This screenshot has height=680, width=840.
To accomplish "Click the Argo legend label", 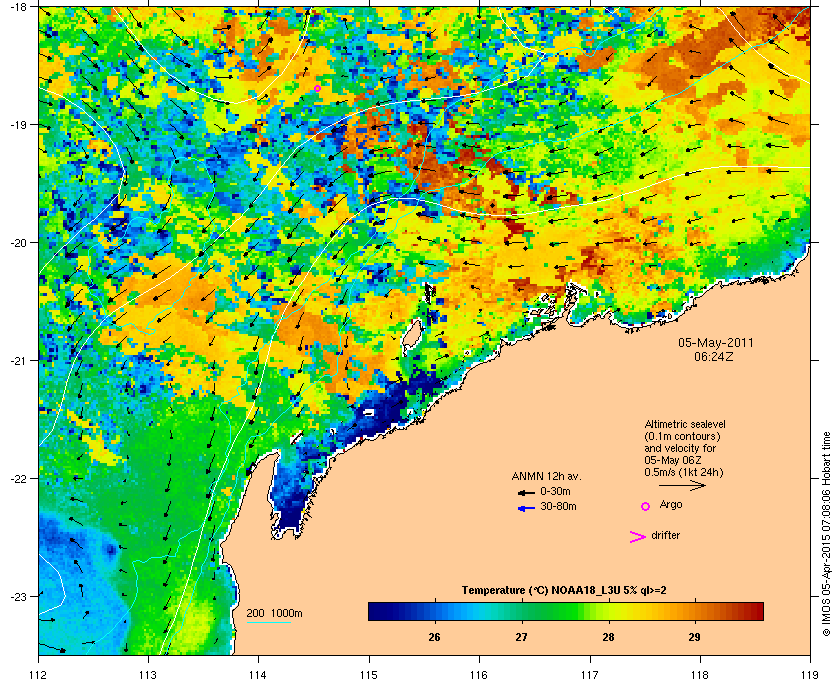I will tap(671, 504).
